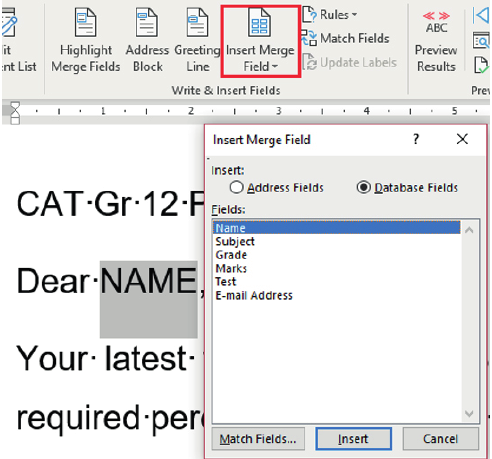This screenshot has height=459, width=492.
Task: Select the Database Fields radio button
Action: click(363, 187)
